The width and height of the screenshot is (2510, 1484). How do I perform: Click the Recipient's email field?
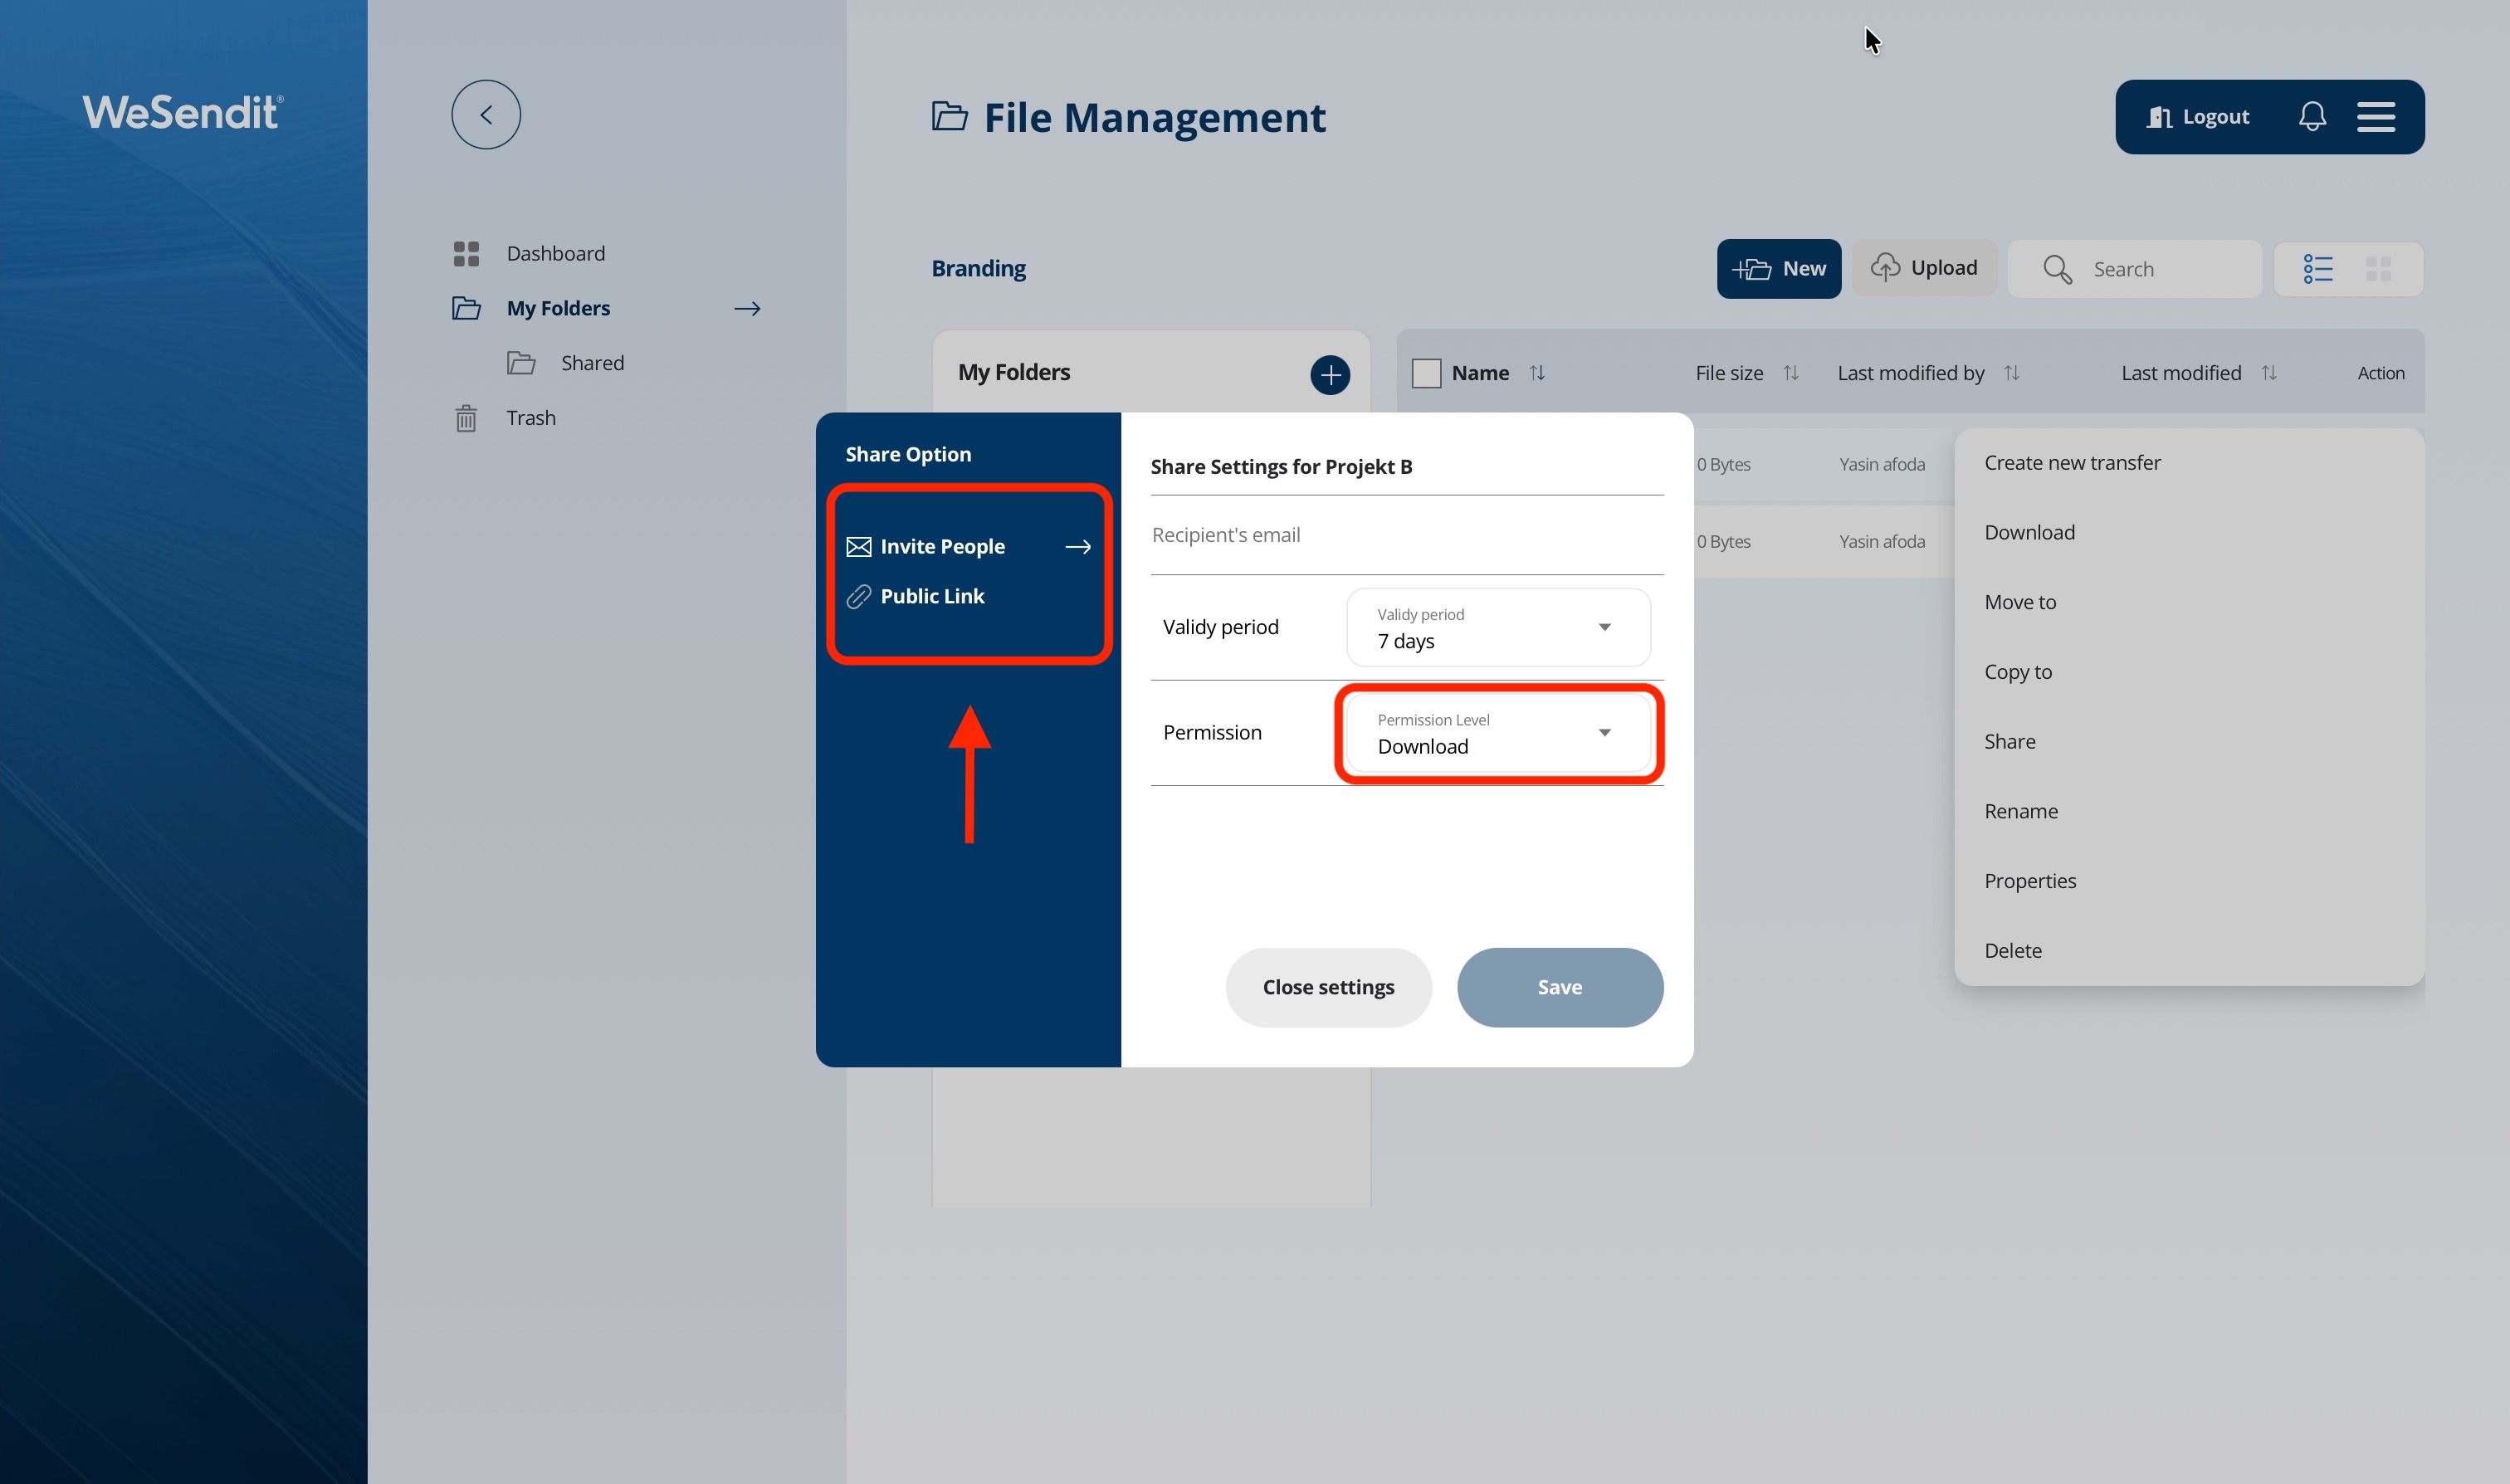point(1405,535)
